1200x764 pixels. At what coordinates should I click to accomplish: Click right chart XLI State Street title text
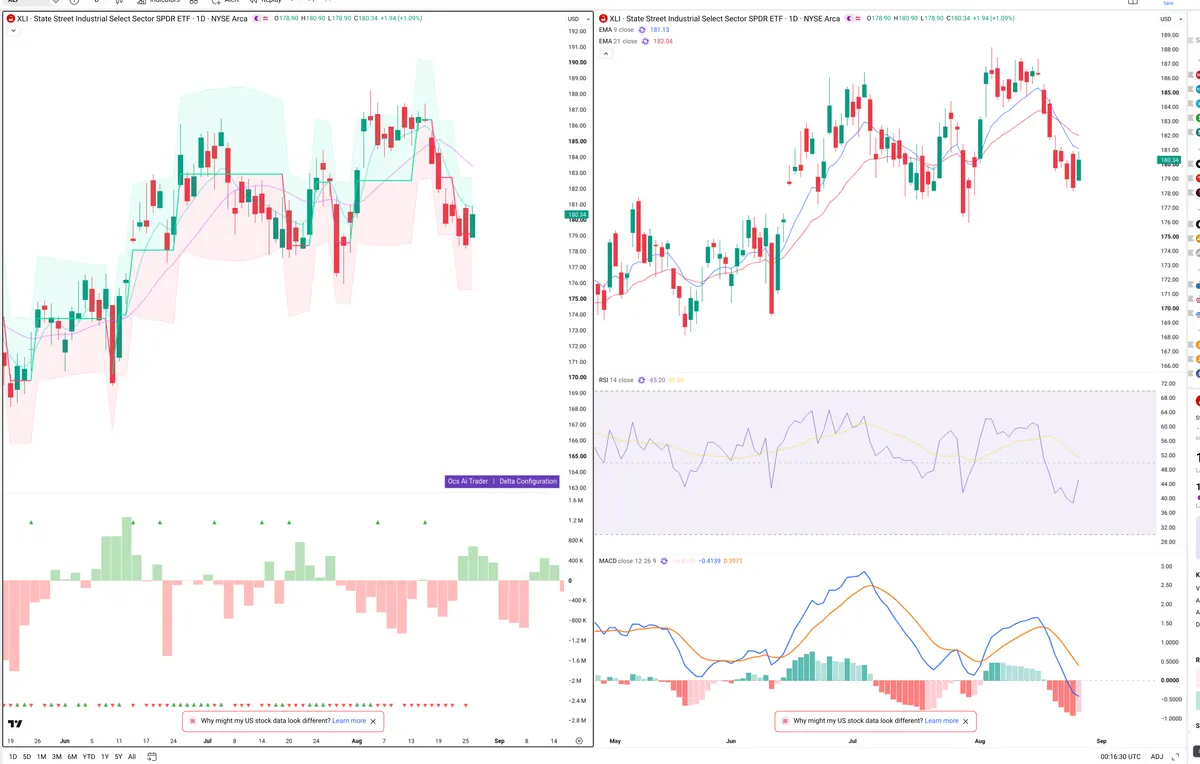point(726,18)
